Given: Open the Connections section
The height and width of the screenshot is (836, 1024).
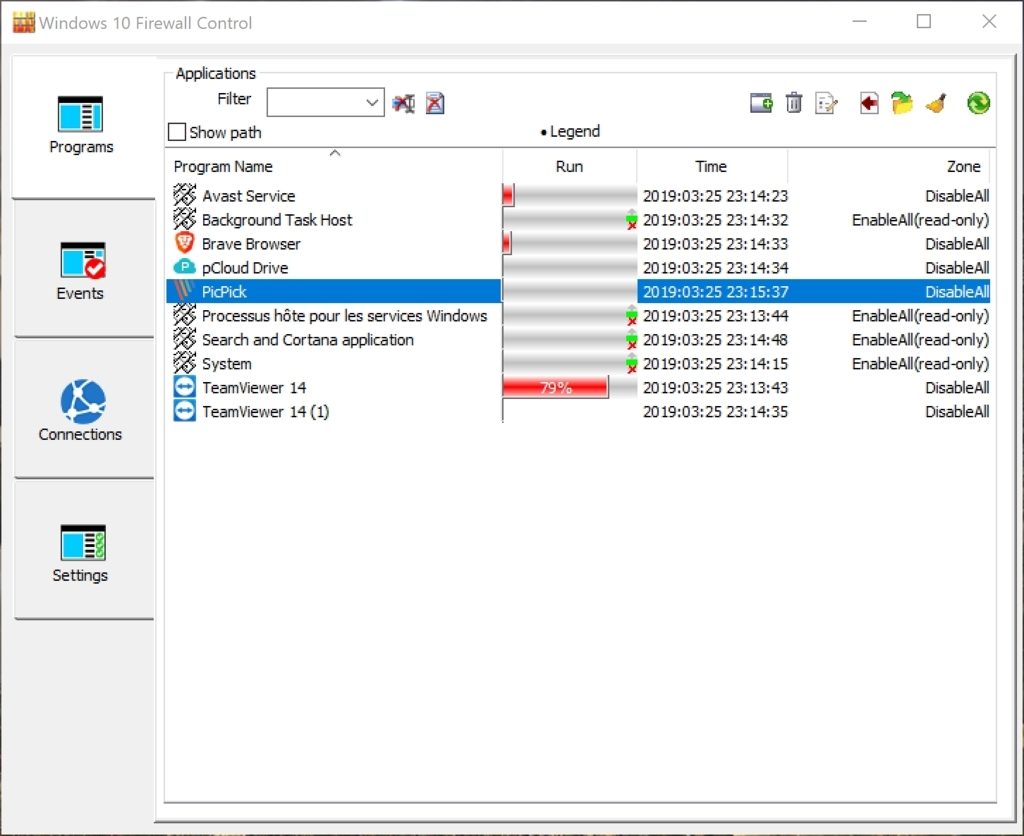Looking at the screenshot, I should pos(82,410).
